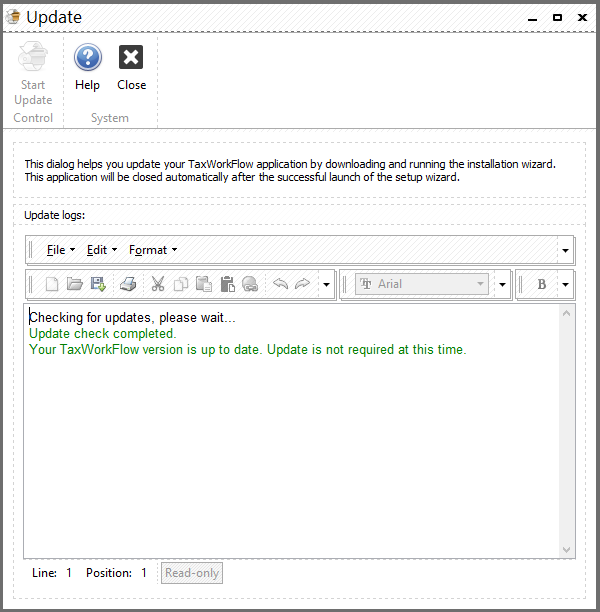Click 'Checking for updates, please wait...' line
Viewport: 600px width, 612px height.
[132, 318]
